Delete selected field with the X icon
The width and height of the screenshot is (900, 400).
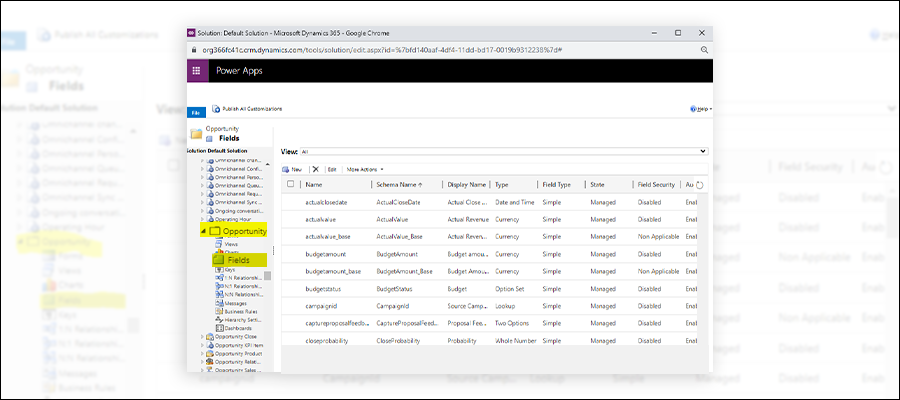315,169
